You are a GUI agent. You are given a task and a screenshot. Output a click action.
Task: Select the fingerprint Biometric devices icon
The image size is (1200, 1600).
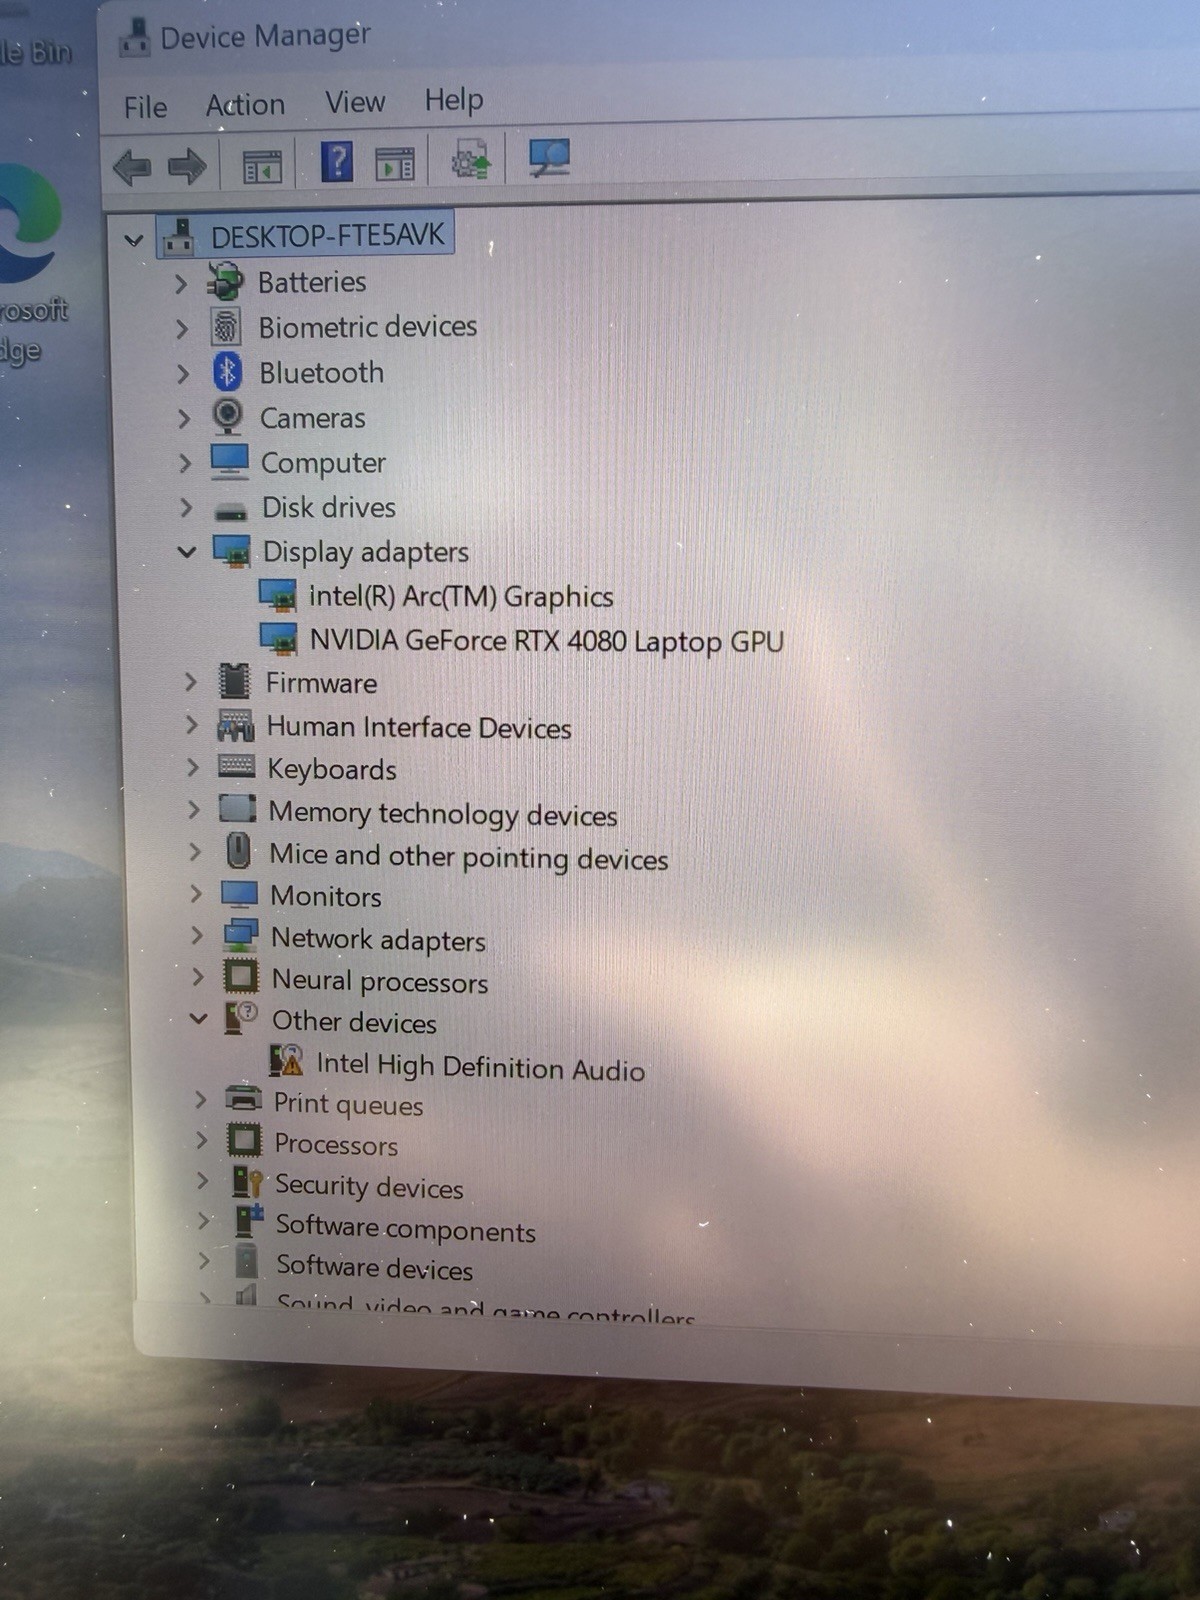coord(226,327)
